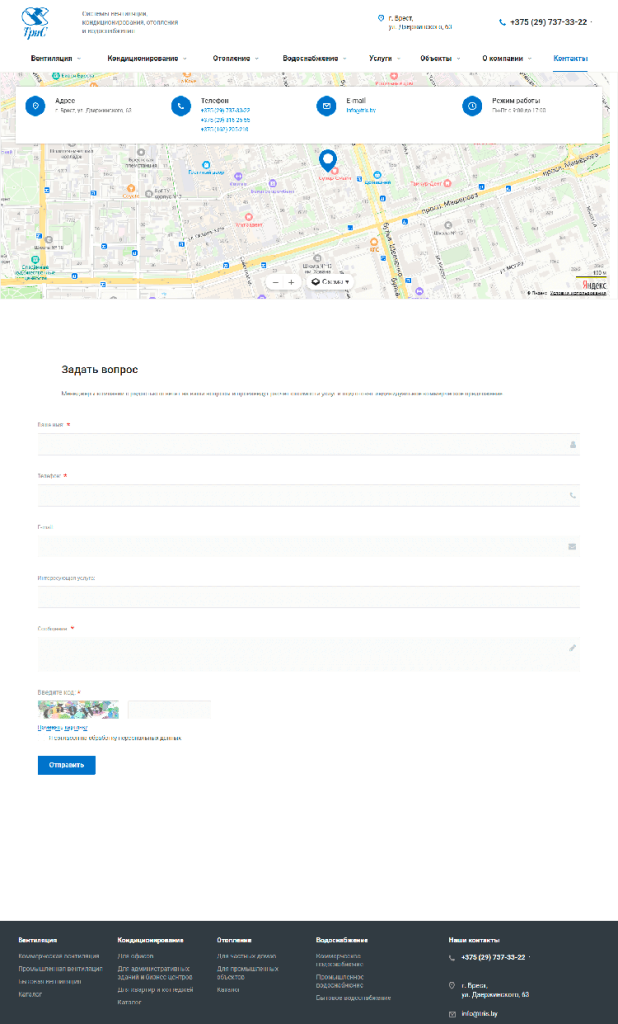
Task: Click the footer phone handset icon
Action: 452,958
